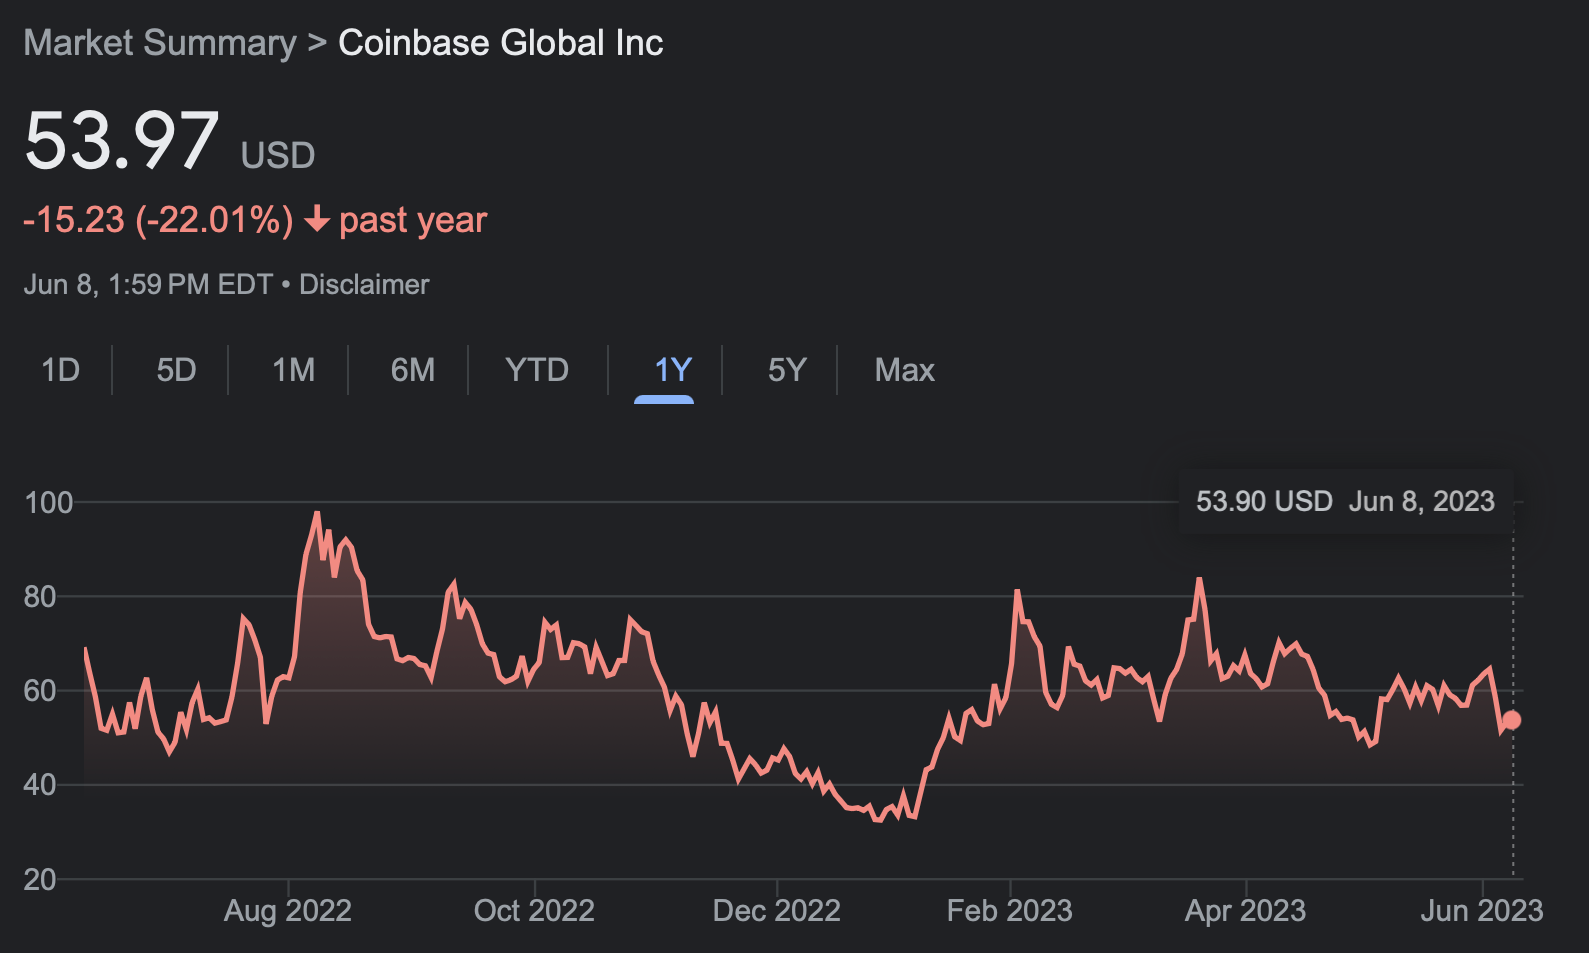Click the Dec 2022 axis label
This screenshot has width=1589, height=953.
777,911
